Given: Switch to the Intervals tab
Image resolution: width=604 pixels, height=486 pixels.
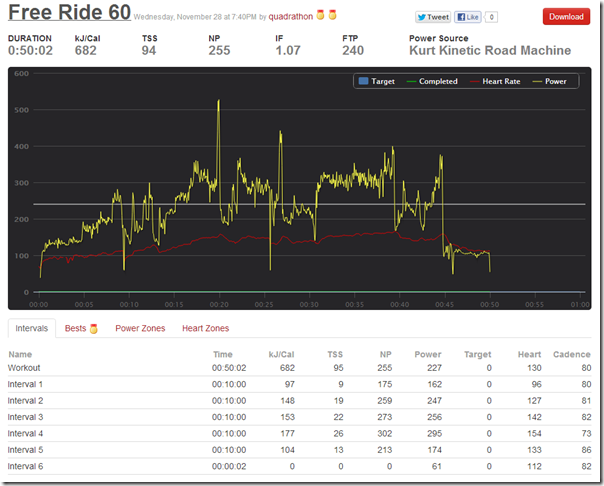Looking at the screenshot, I should point(32,328).
